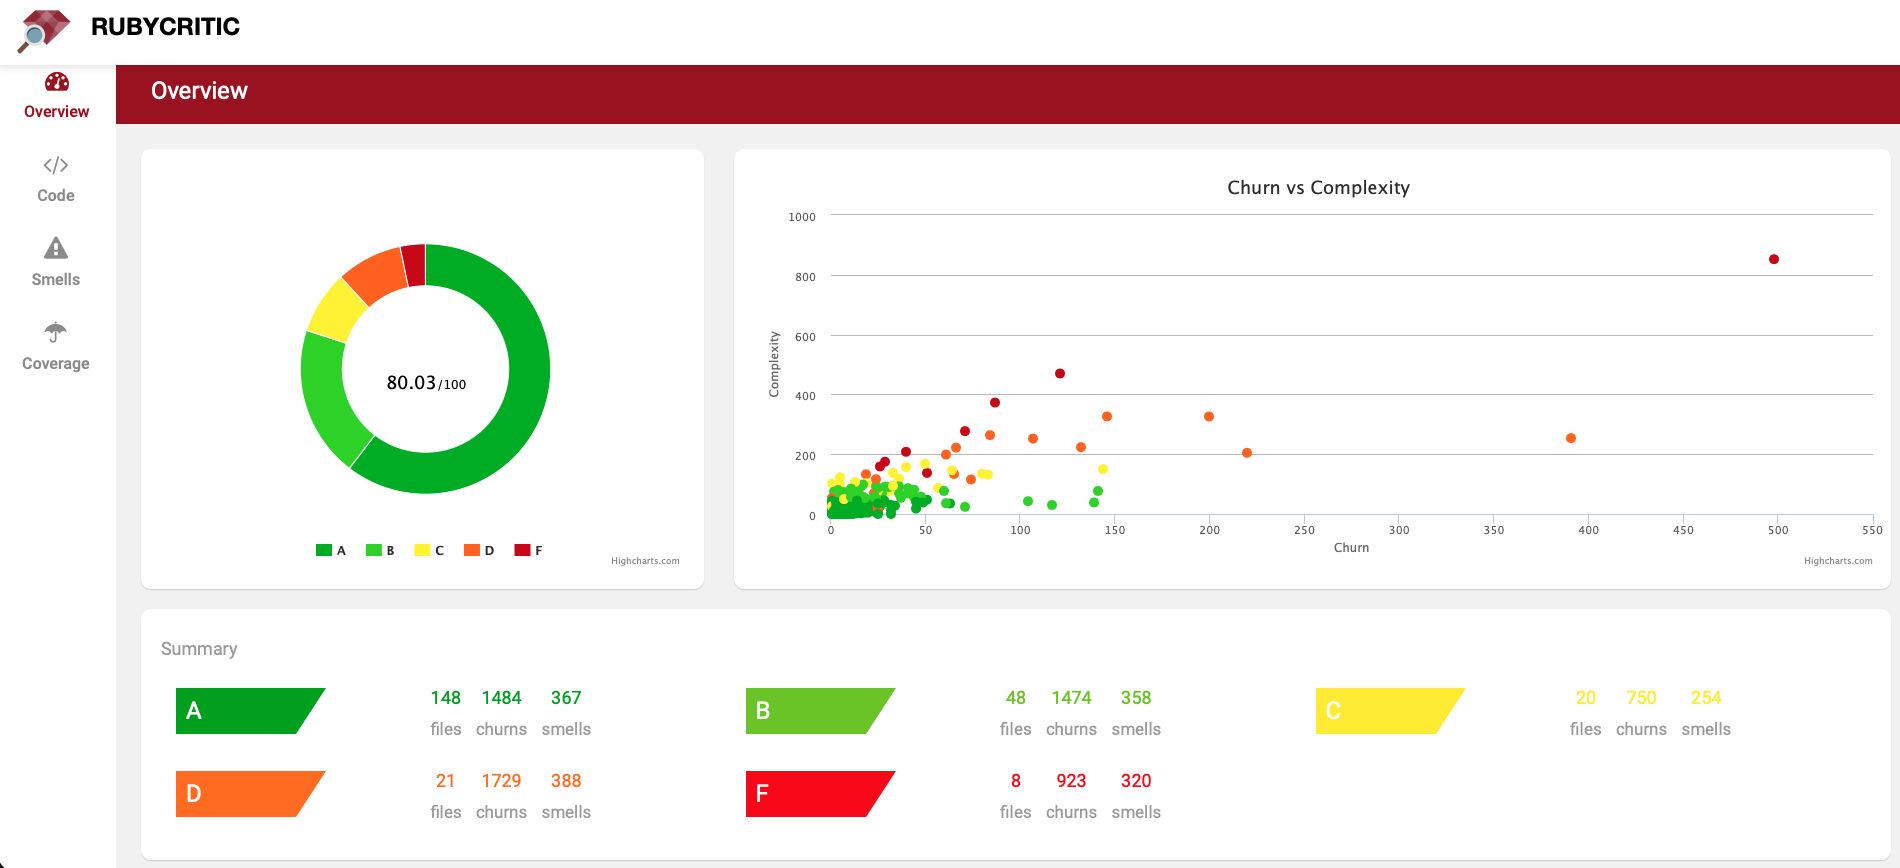Click the Summary heading
Viewport: 1900px width, 868px height.
pyautogui.click(x=199, y=649)
